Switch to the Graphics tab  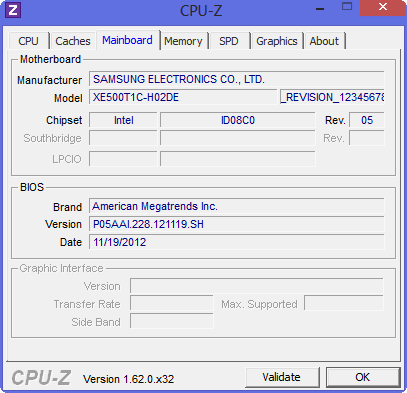277,41
